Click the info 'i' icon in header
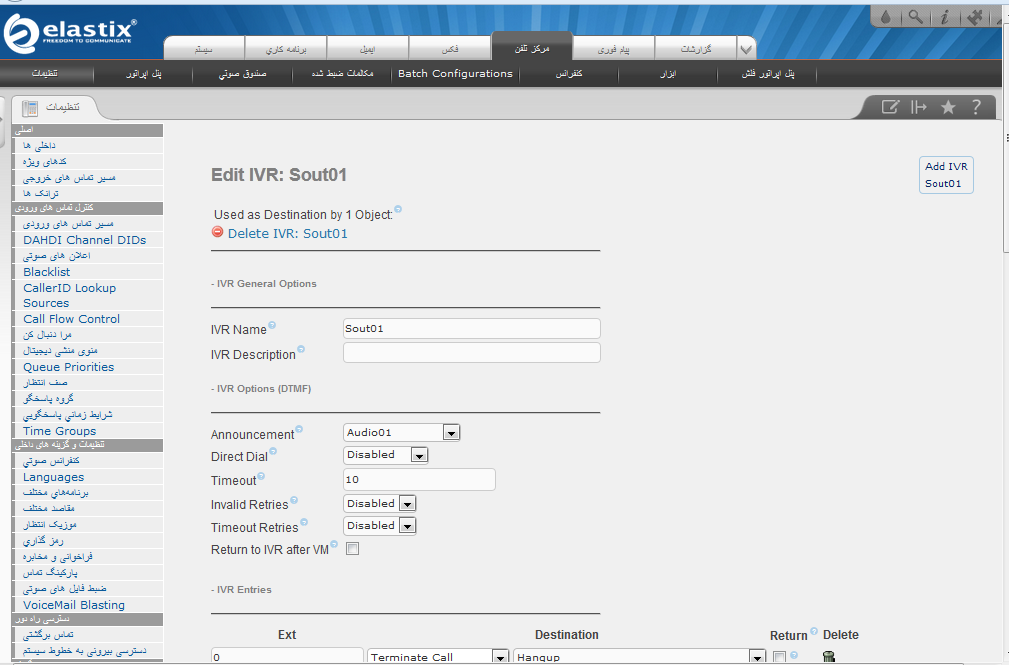This screenshot has width=1009, height=665. [945, 17]
